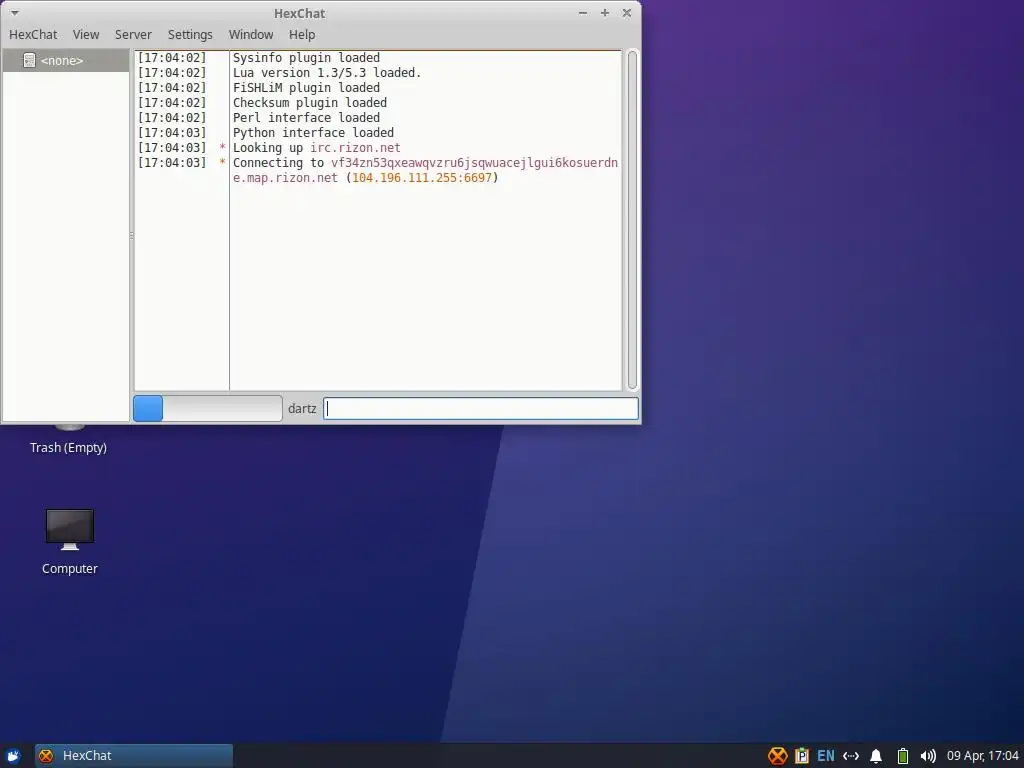Select the Computer desktop icon
Viewport: 1024px width, 768px height.
click(70, 541)
